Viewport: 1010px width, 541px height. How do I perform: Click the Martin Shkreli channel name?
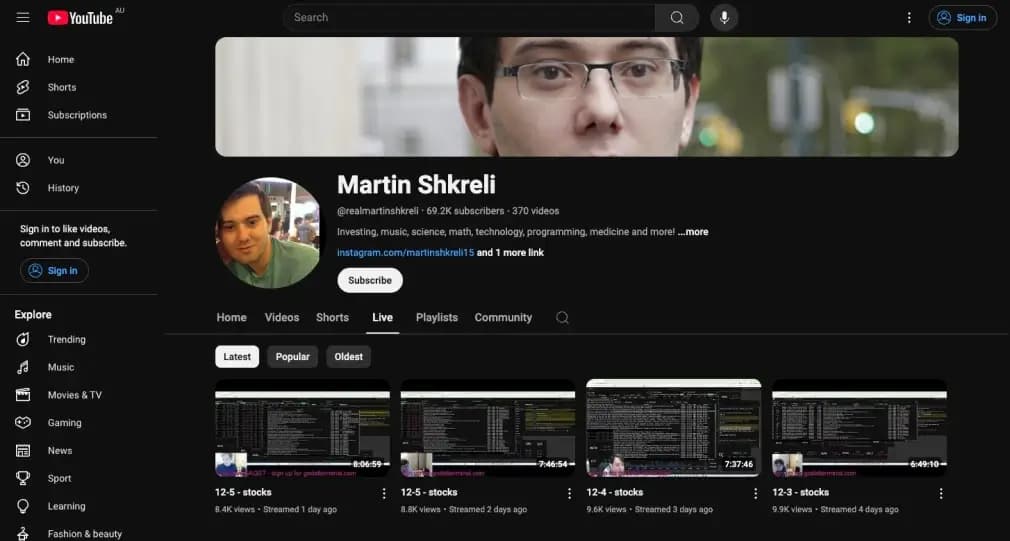tap(416, 185)
